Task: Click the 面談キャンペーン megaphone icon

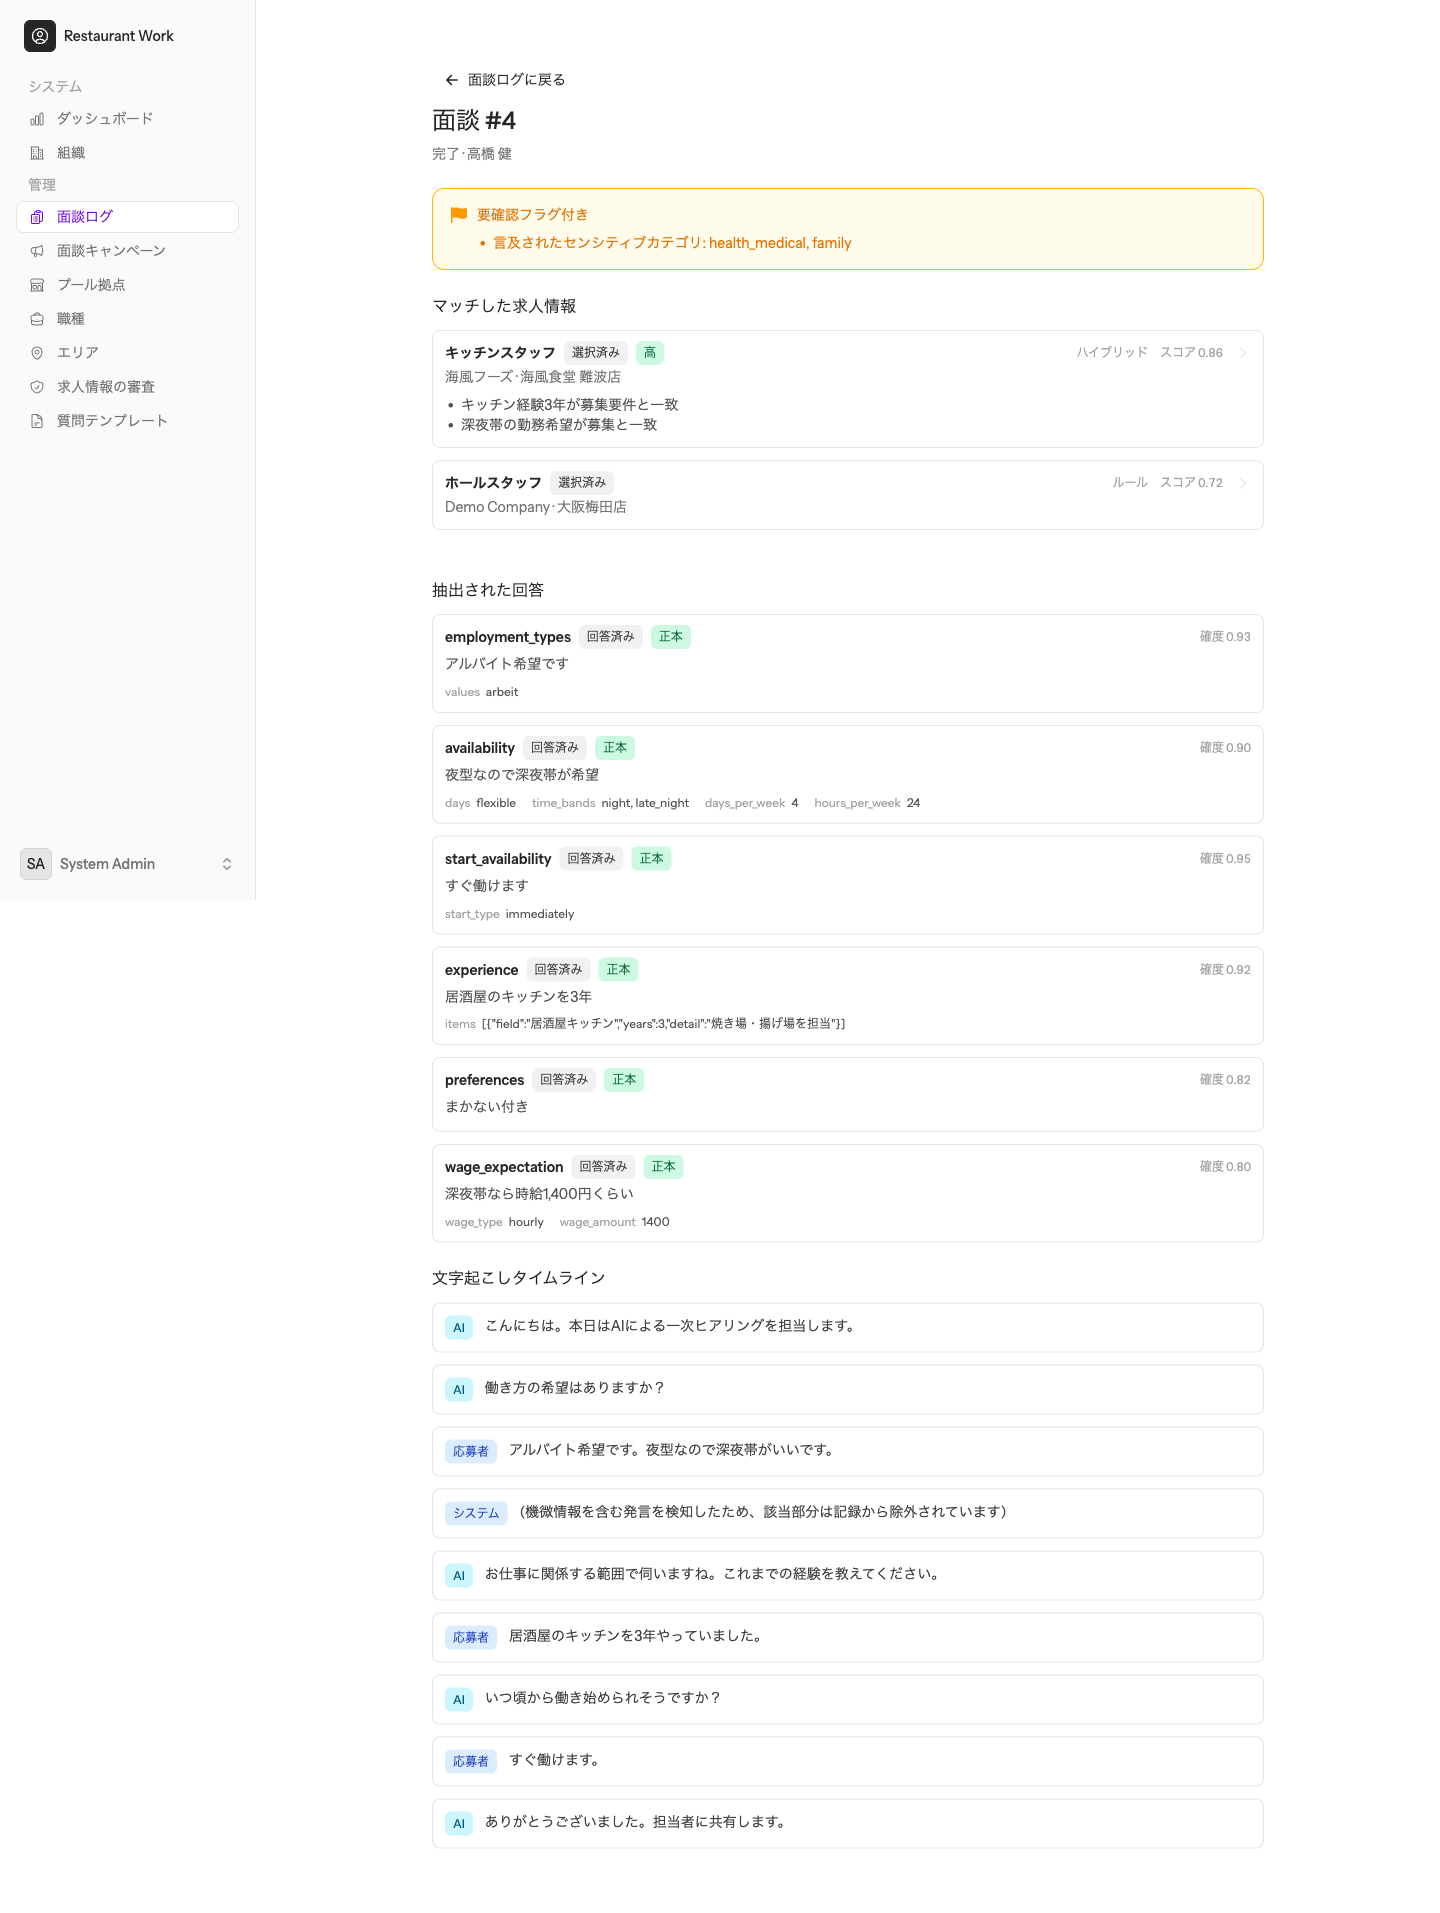Action: click(37, 251)
